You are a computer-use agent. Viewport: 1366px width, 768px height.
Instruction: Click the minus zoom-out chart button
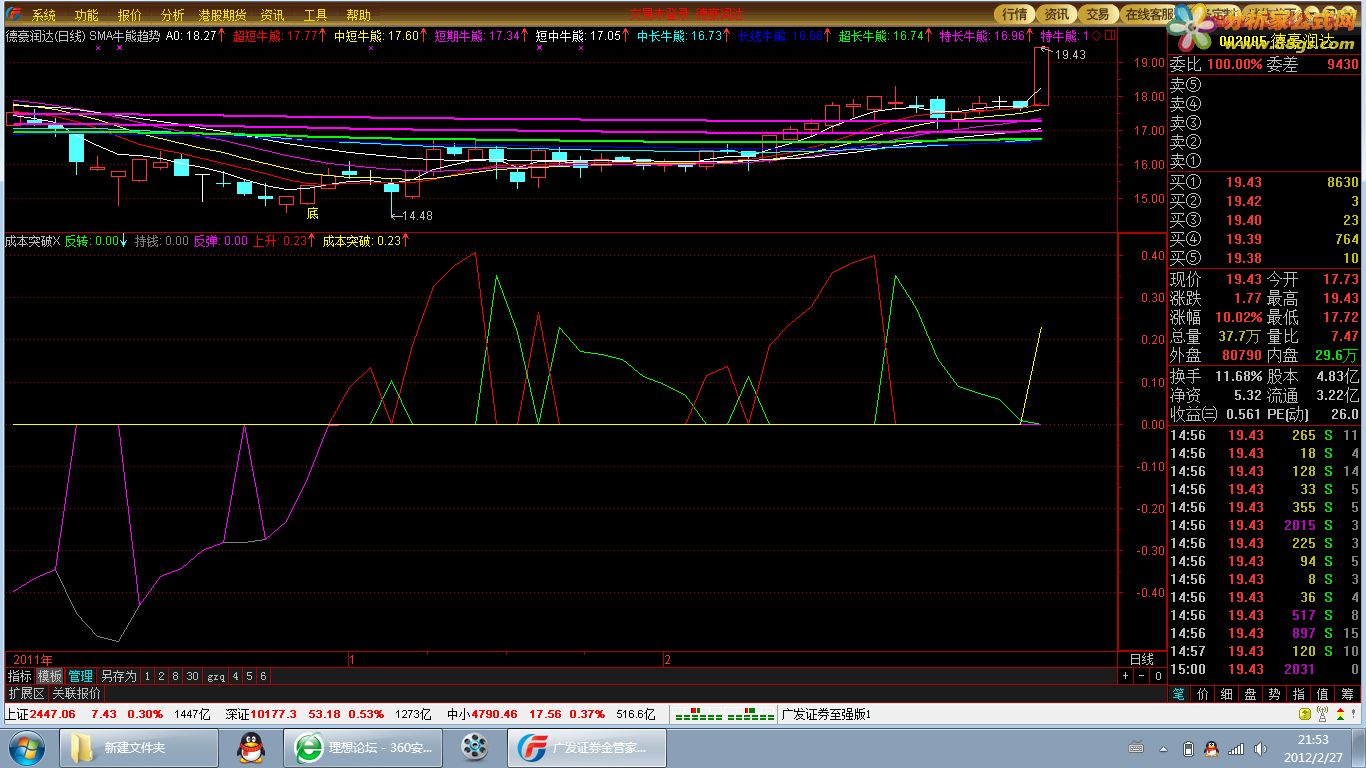coord(1141,676)
